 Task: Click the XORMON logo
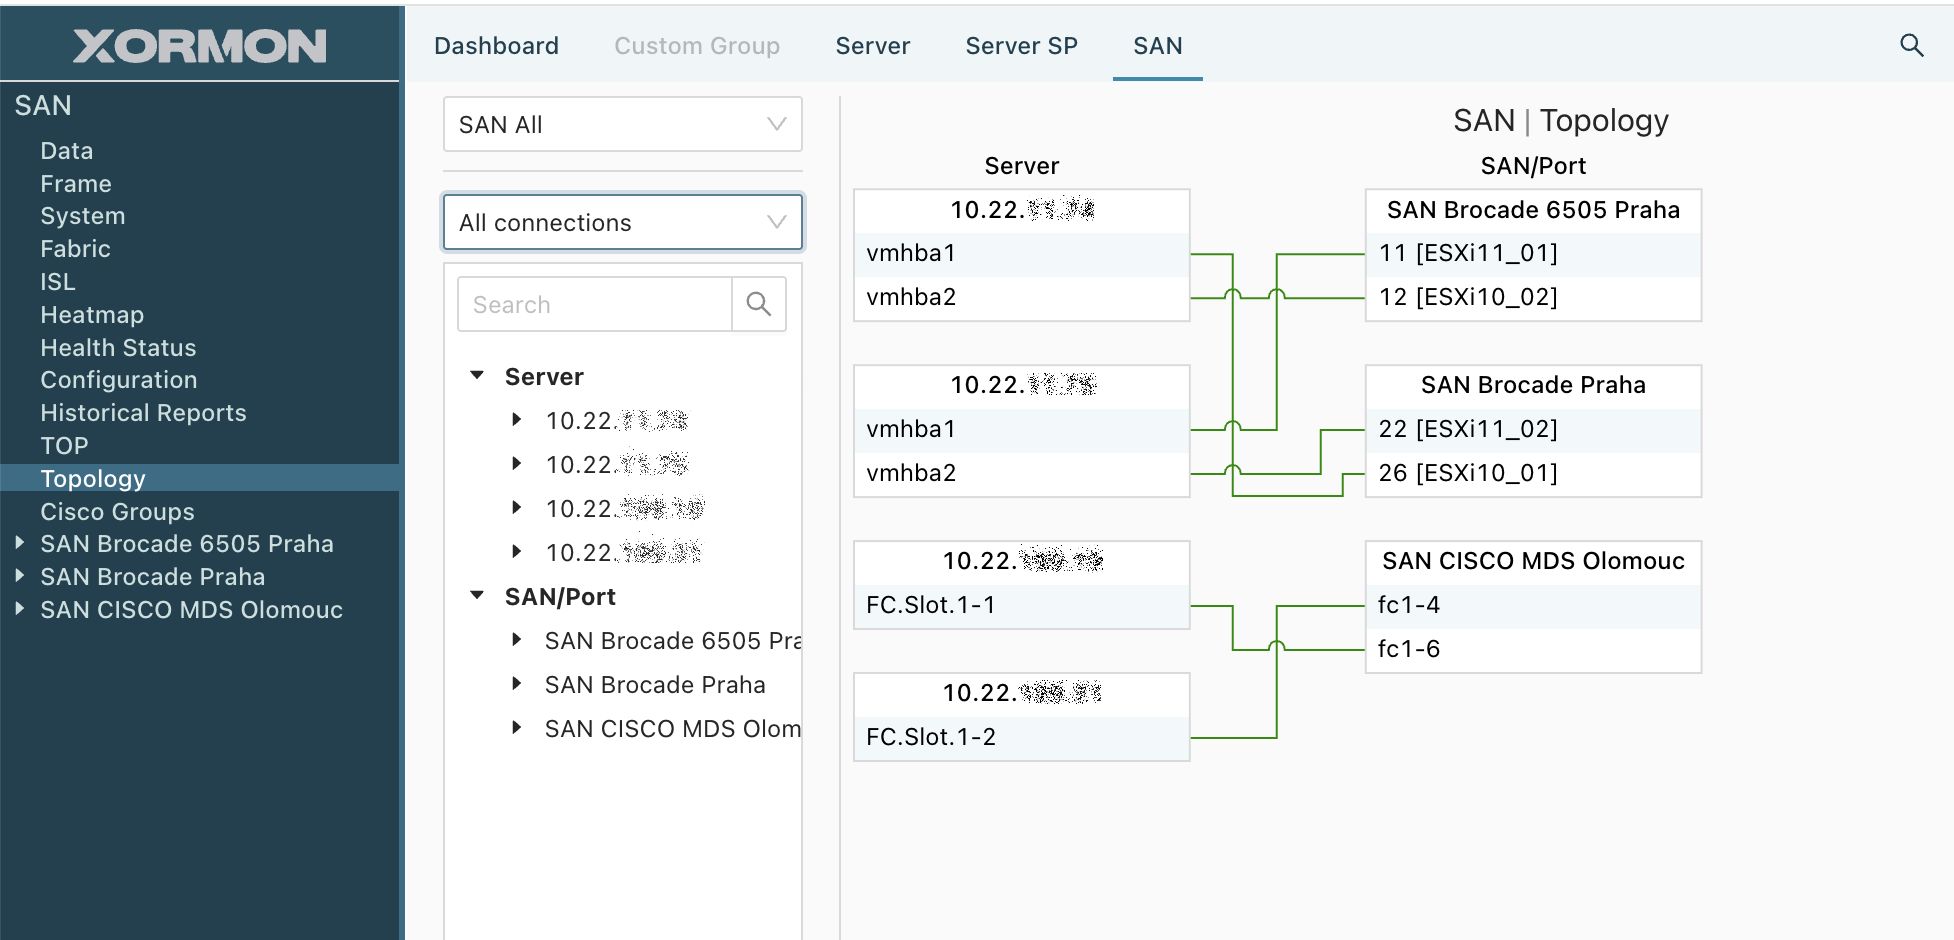200,46
